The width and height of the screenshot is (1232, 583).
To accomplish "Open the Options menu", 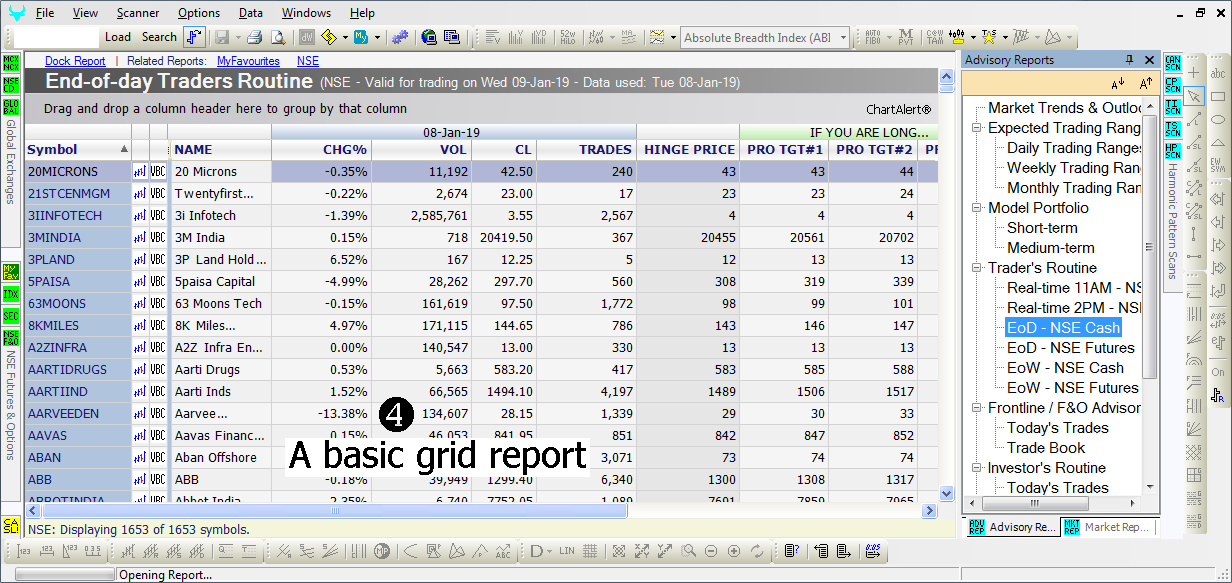I will tap(199, 13).
